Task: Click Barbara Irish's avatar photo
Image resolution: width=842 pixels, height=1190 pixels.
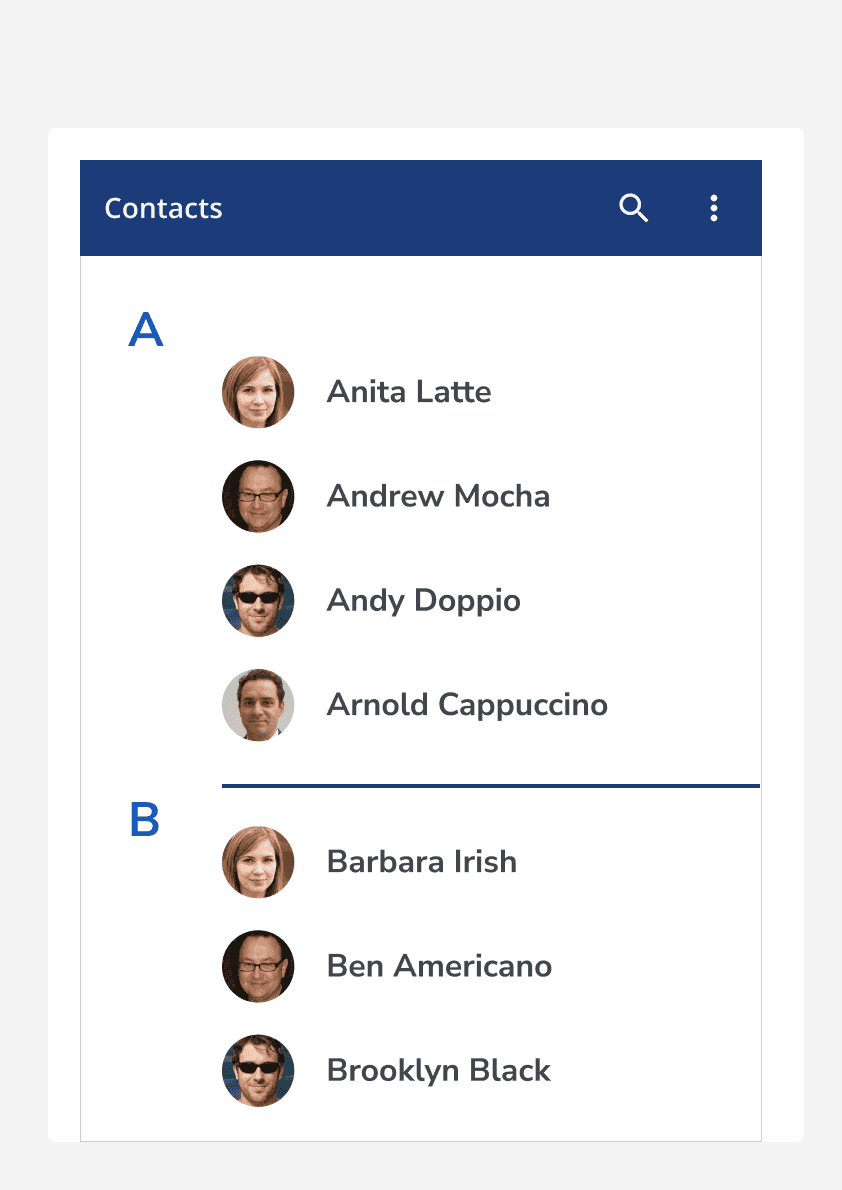Action: 258,862
